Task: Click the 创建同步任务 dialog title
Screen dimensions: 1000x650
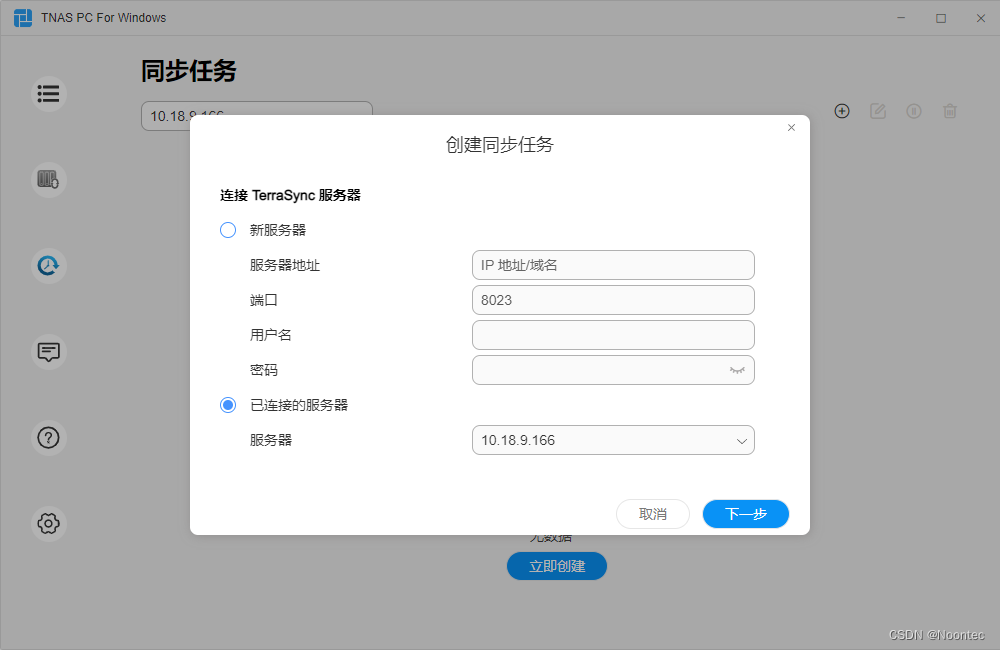Action: click(x=499, y=145)
